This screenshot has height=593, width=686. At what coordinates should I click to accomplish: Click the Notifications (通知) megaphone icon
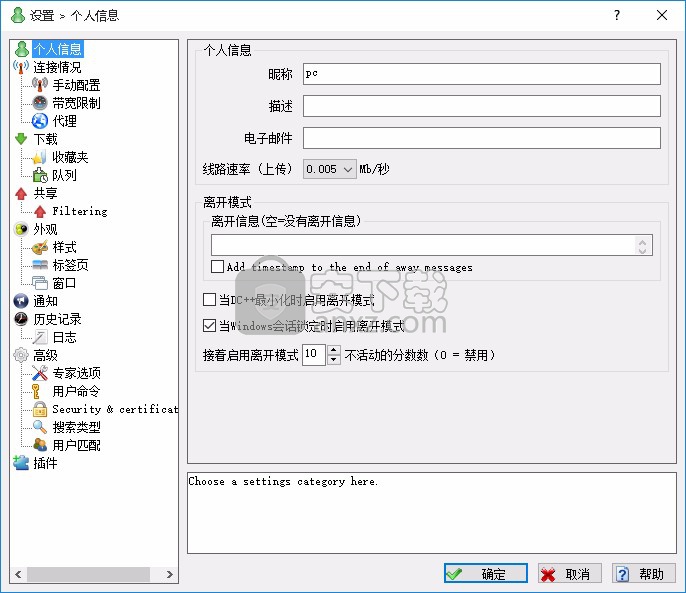click(x=21, y=301)
